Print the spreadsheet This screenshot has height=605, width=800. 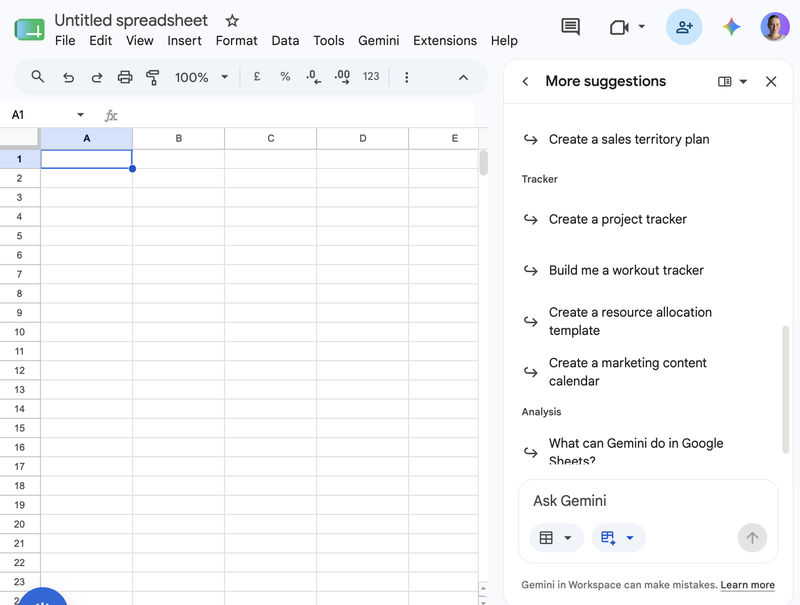pos(124,77)
